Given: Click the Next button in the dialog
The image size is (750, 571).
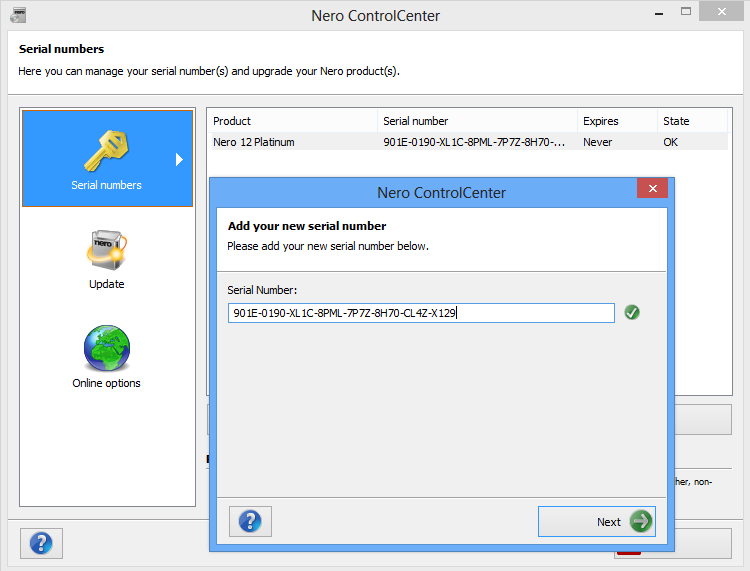Looking at the screenshot, I should point(596,521).
